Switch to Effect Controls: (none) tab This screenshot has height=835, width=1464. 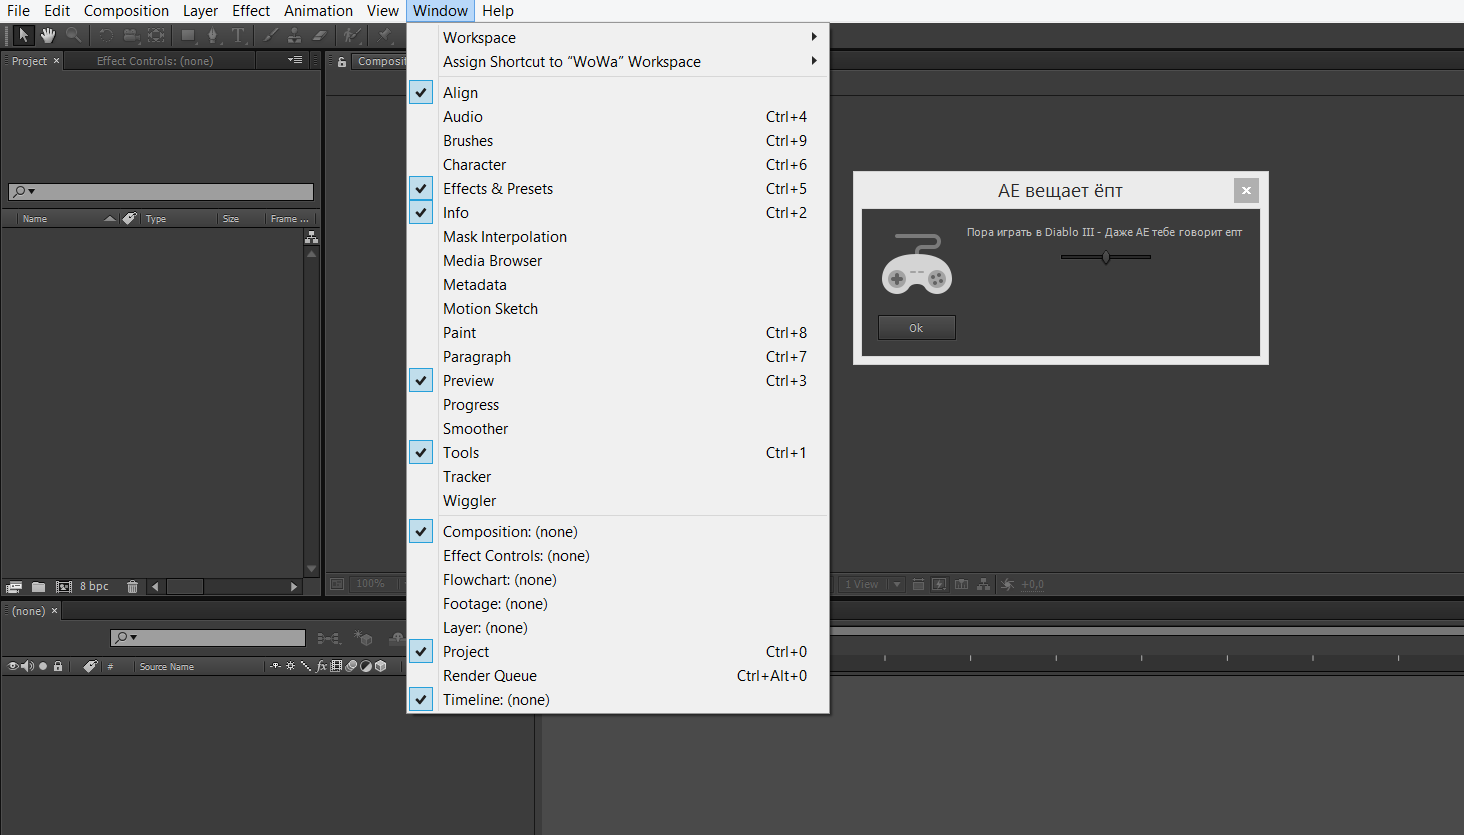(x=155, y=61)
